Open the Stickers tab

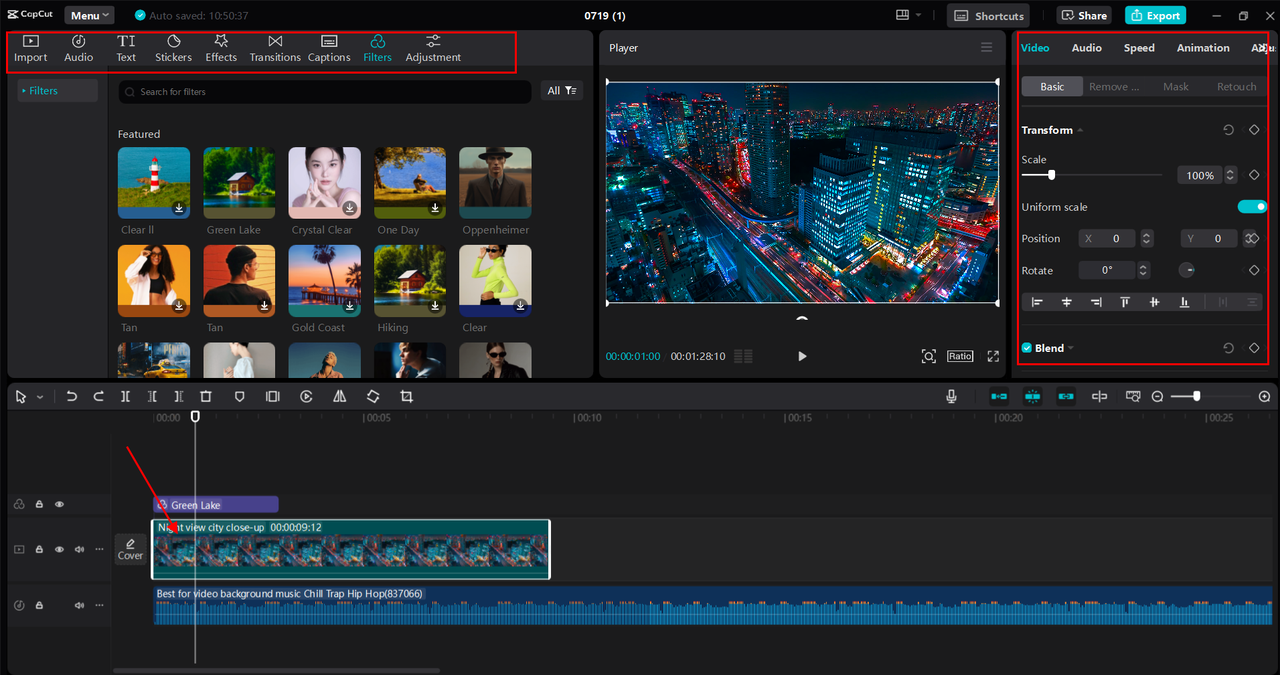(173, 48)
